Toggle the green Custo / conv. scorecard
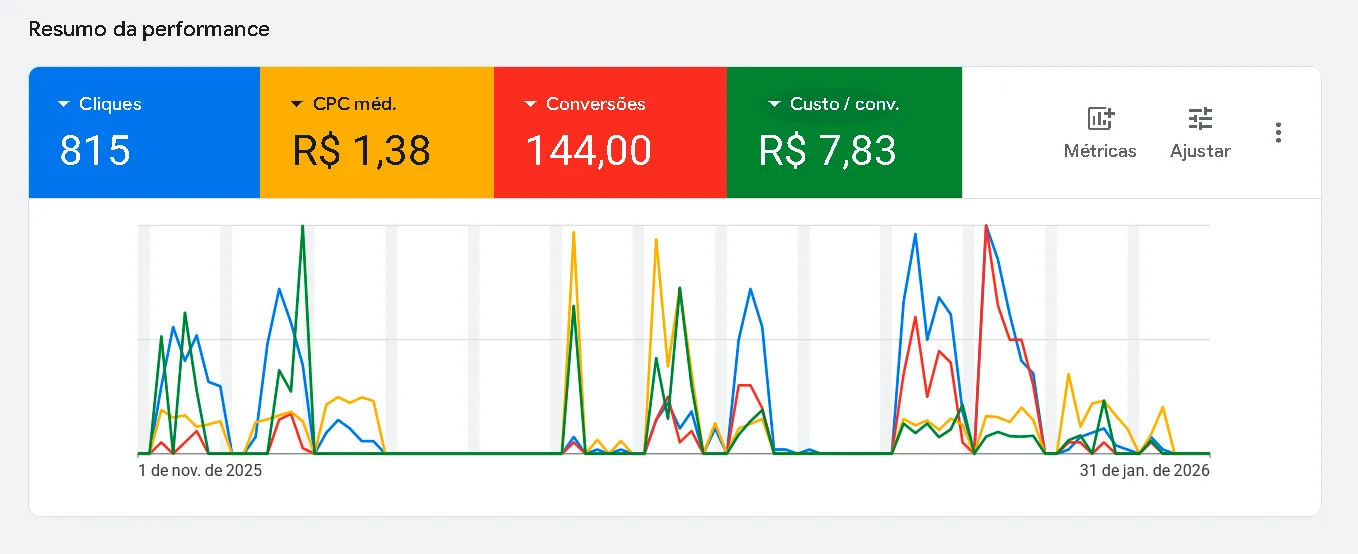 [844, 133]
